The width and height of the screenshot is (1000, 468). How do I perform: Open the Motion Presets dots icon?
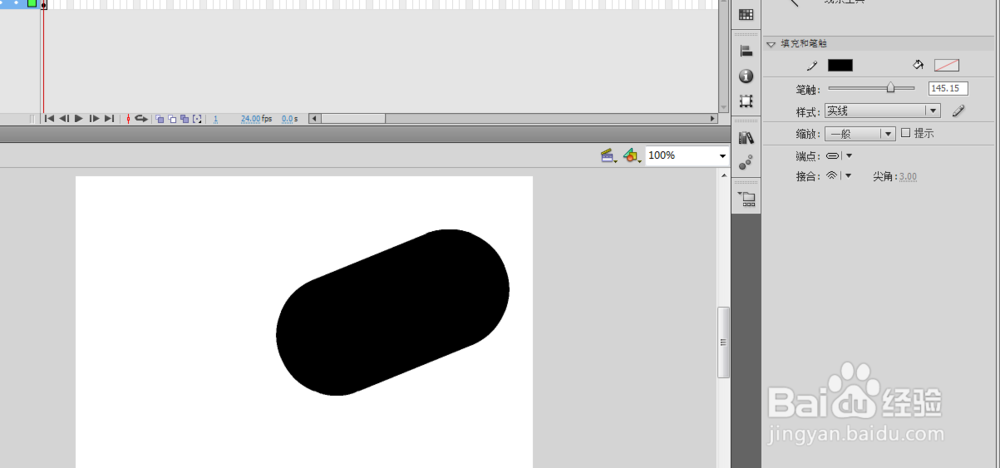click(x=746, y=162)
